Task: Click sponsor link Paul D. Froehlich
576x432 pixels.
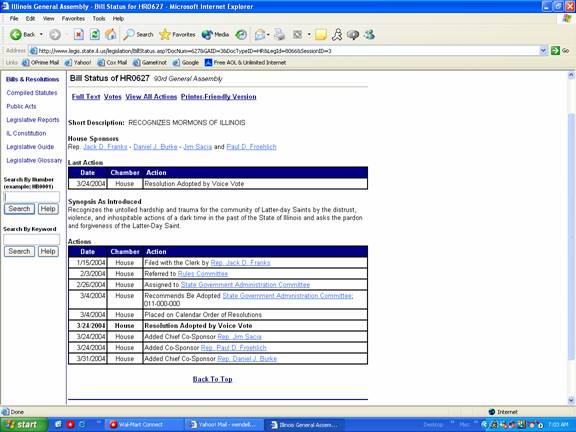Action: point(251,147)
